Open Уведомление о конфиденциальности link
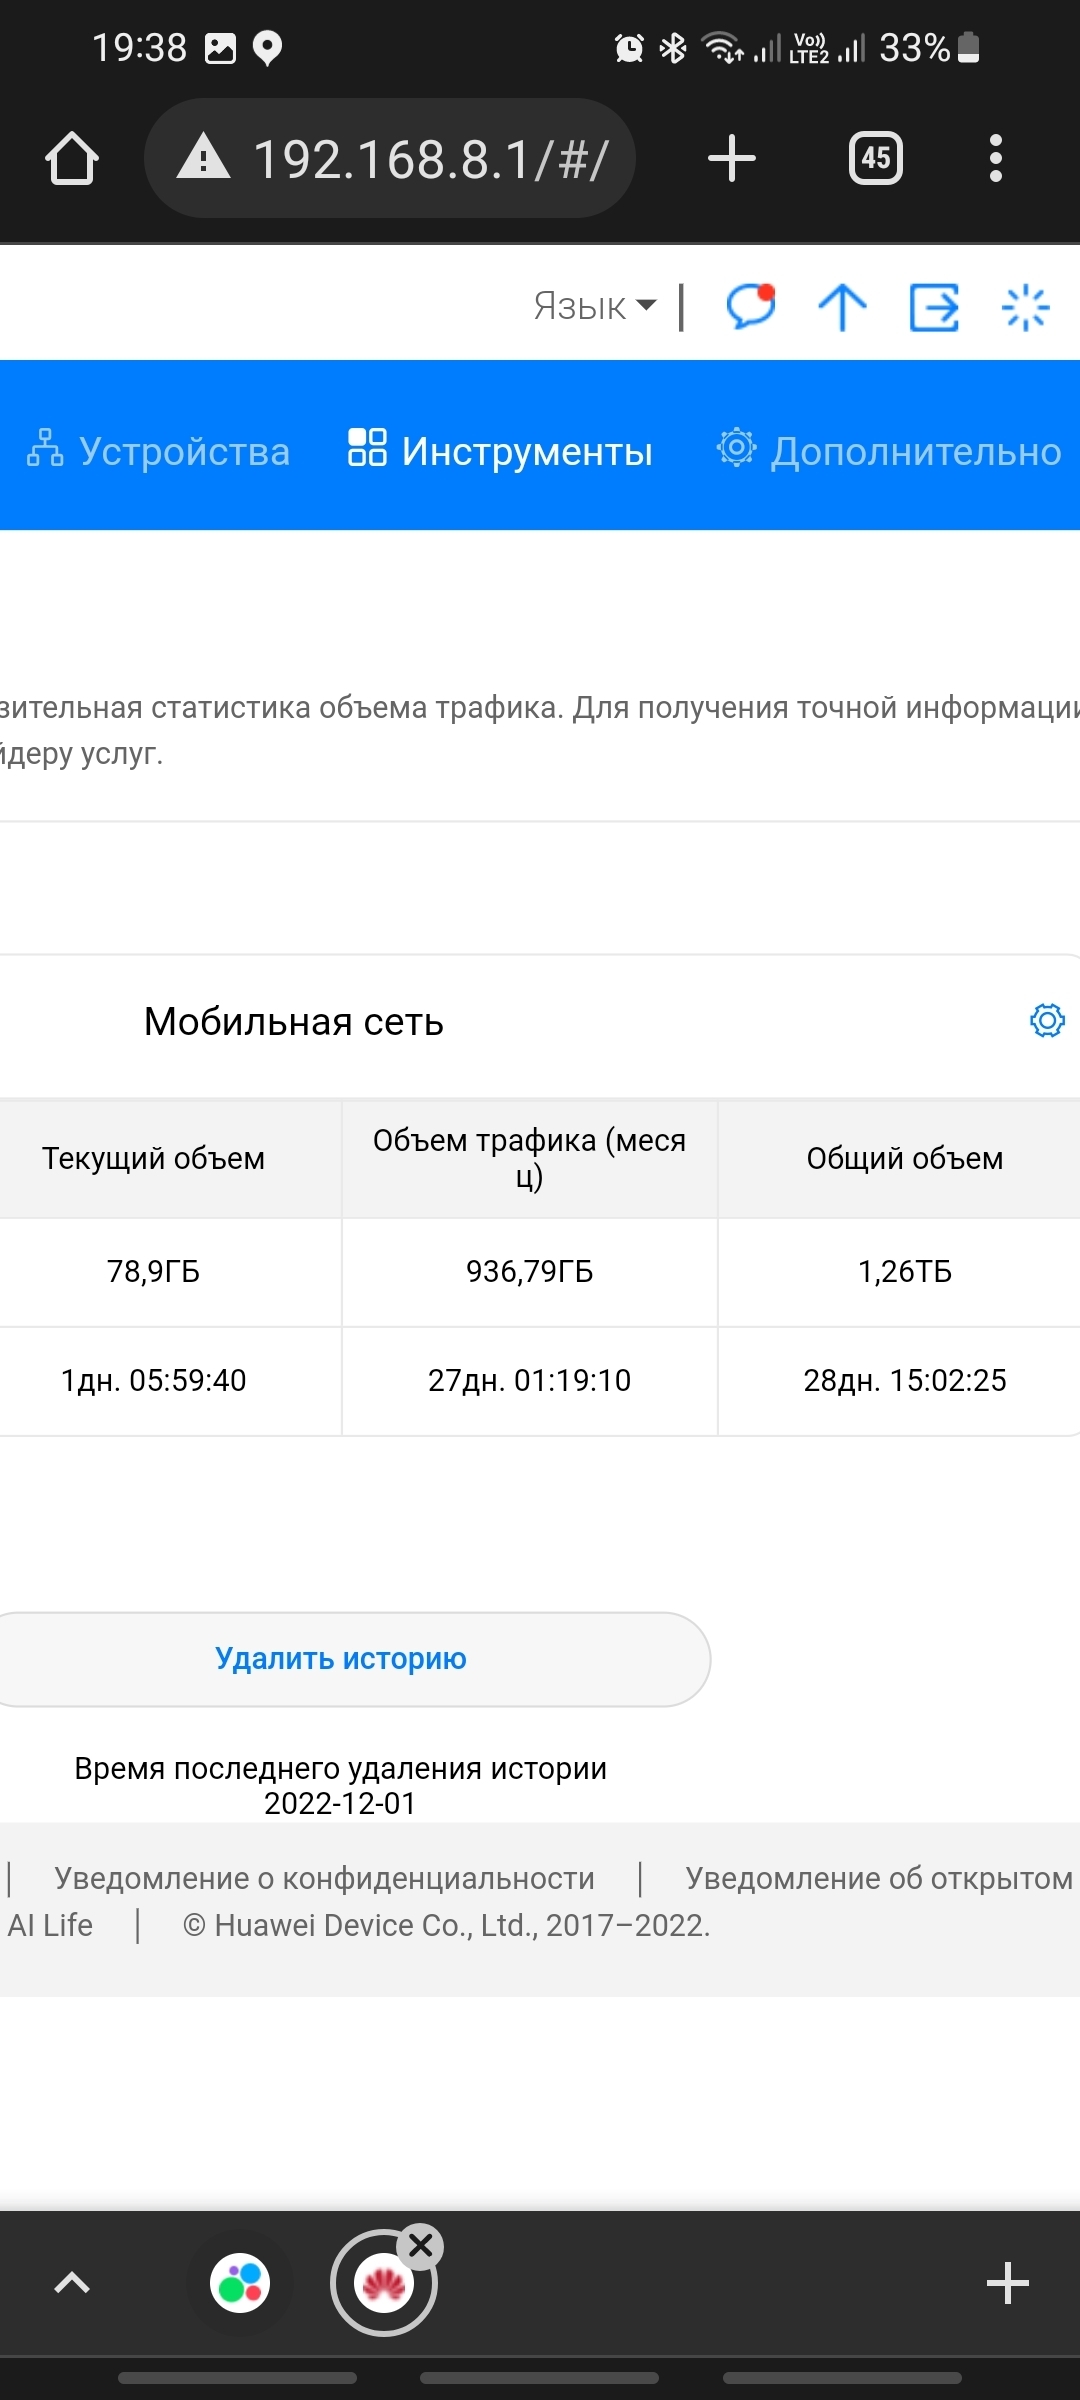 pyautogui.click(x=324, y=1878)
